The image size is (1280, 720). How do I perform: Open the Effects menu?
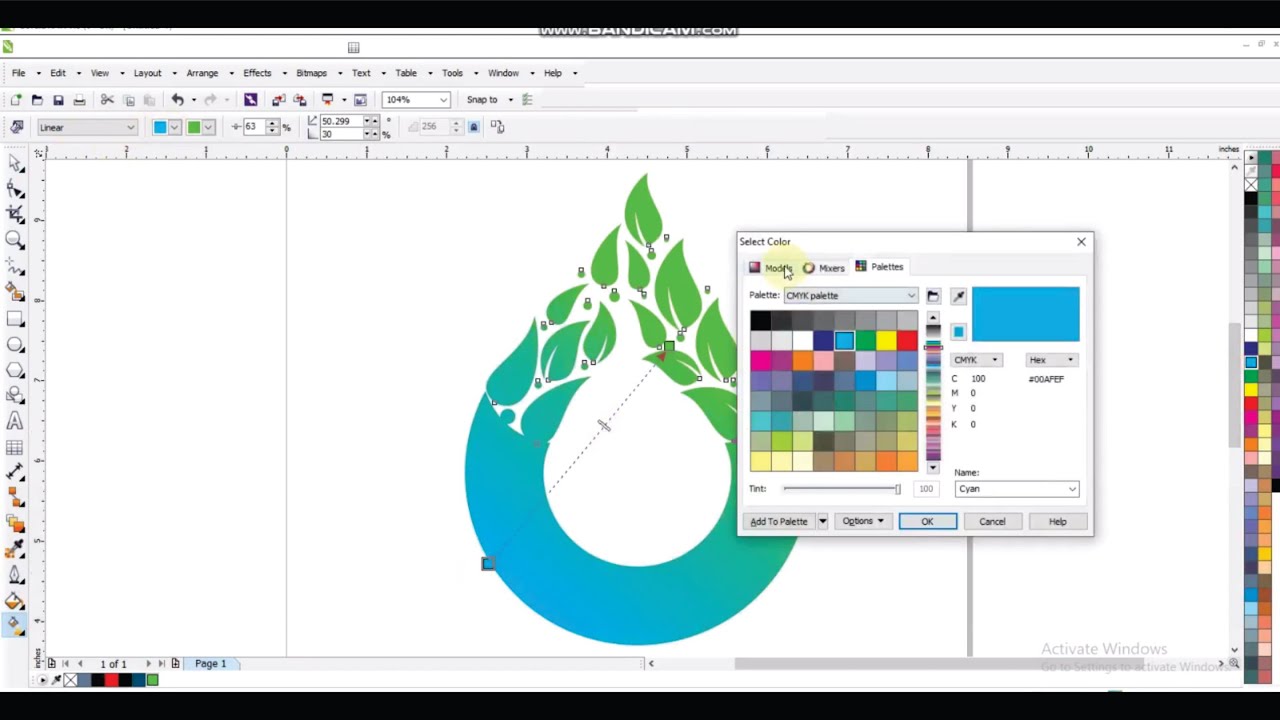(257, 73)
